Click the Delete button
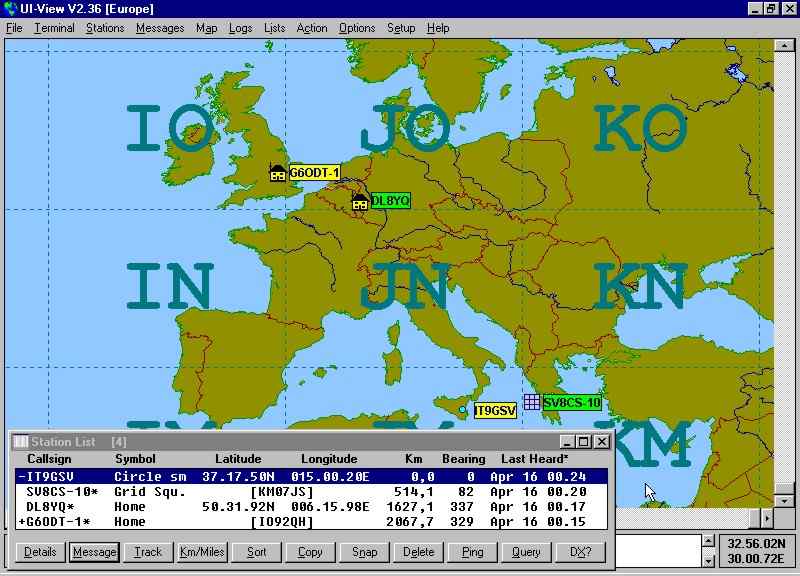The width and height of the screenshot is (800, 576). tap(418, 552)
